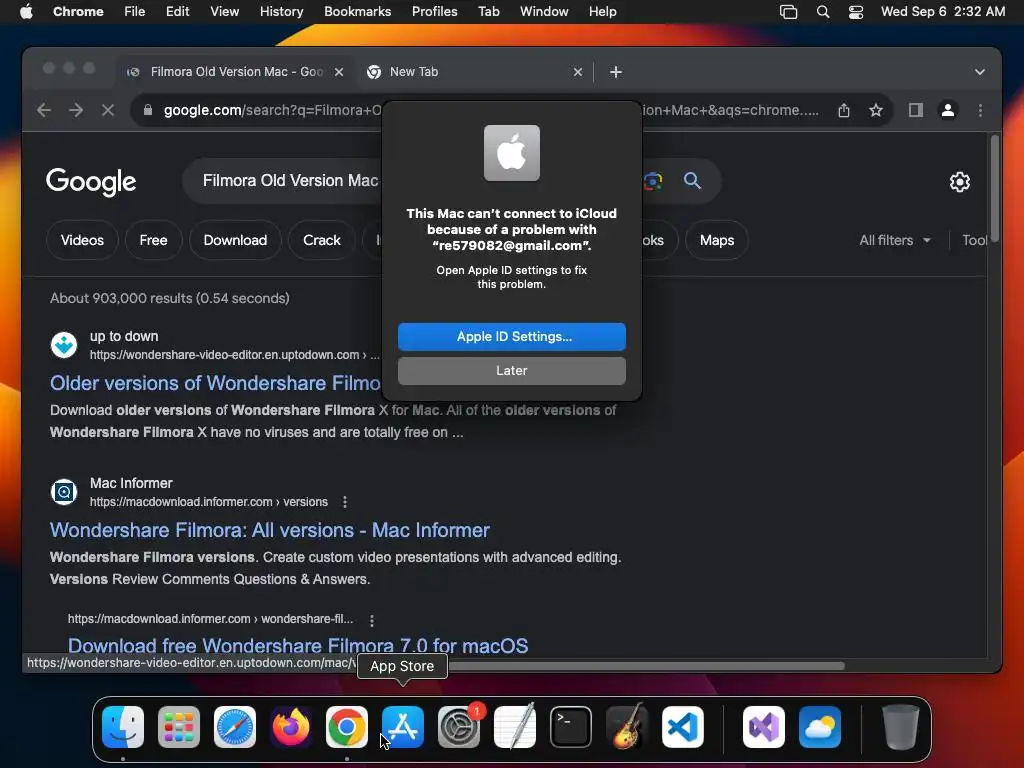Bookmark this page with the star icon
Screen dimensions: 1024x768
tap(876, 110)
